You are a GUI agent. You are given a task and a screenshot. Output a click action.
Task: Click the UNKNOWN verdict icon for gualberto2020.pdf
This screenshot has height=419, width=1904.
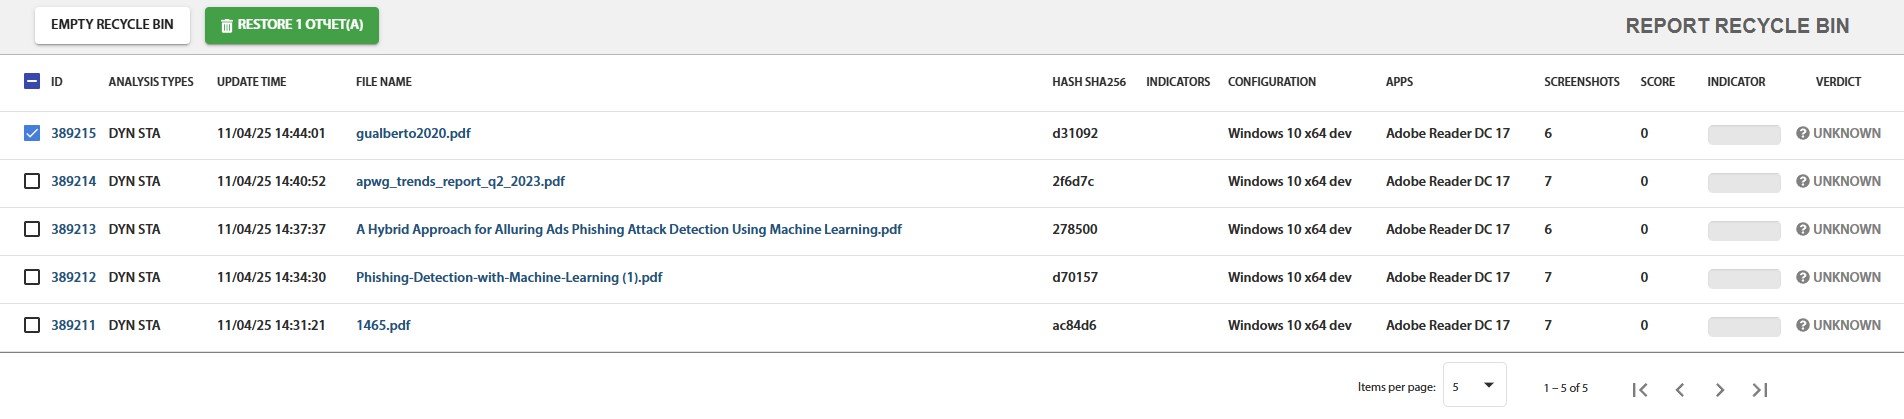[1802, 133]
